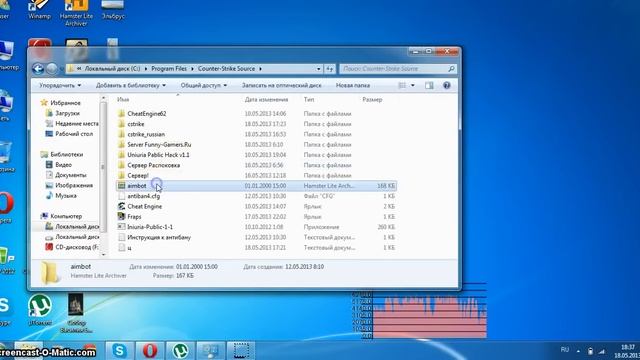Select Uniuria Pablic Hack v1.1 folder

click(x=158, y=155)
